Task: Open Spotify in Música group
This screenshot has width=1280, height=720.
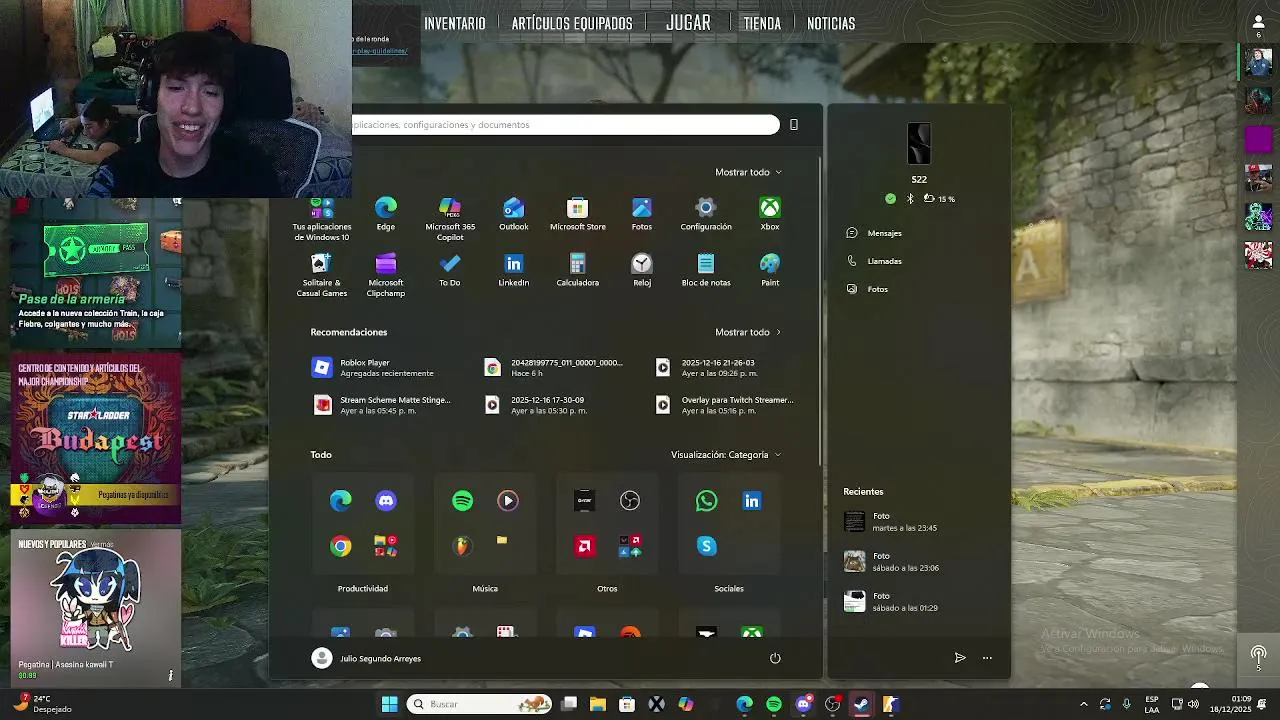Action: pos(462,500)
